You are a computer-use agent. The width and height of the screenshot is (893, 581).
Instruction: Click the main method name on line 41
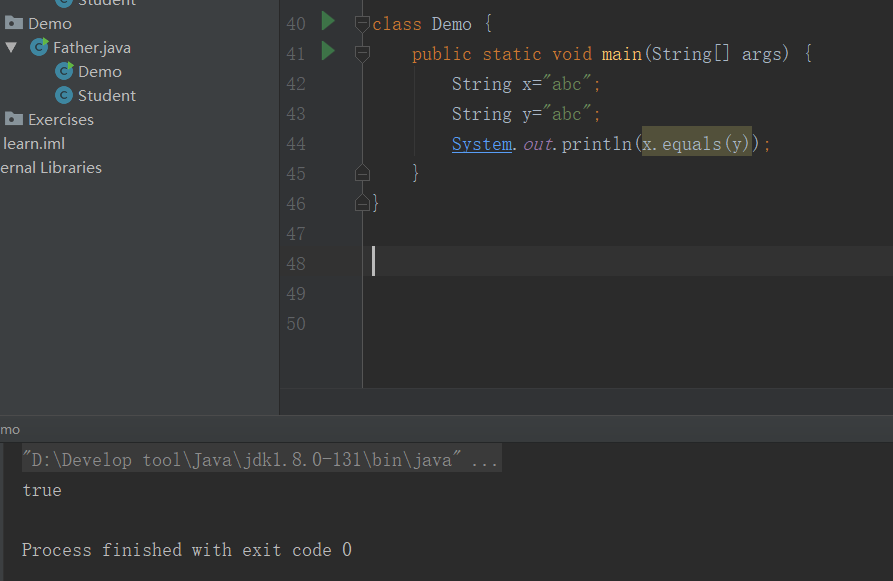(622, 54)
